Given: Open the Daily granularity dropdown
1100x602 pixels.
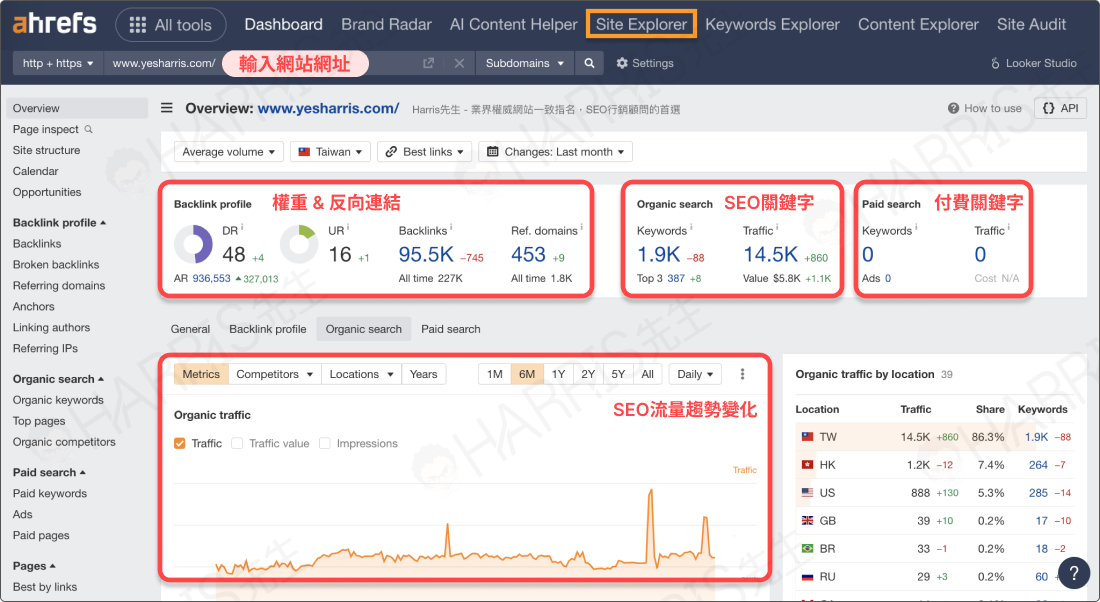Looking at the screenshot, I should pos(695,374).
